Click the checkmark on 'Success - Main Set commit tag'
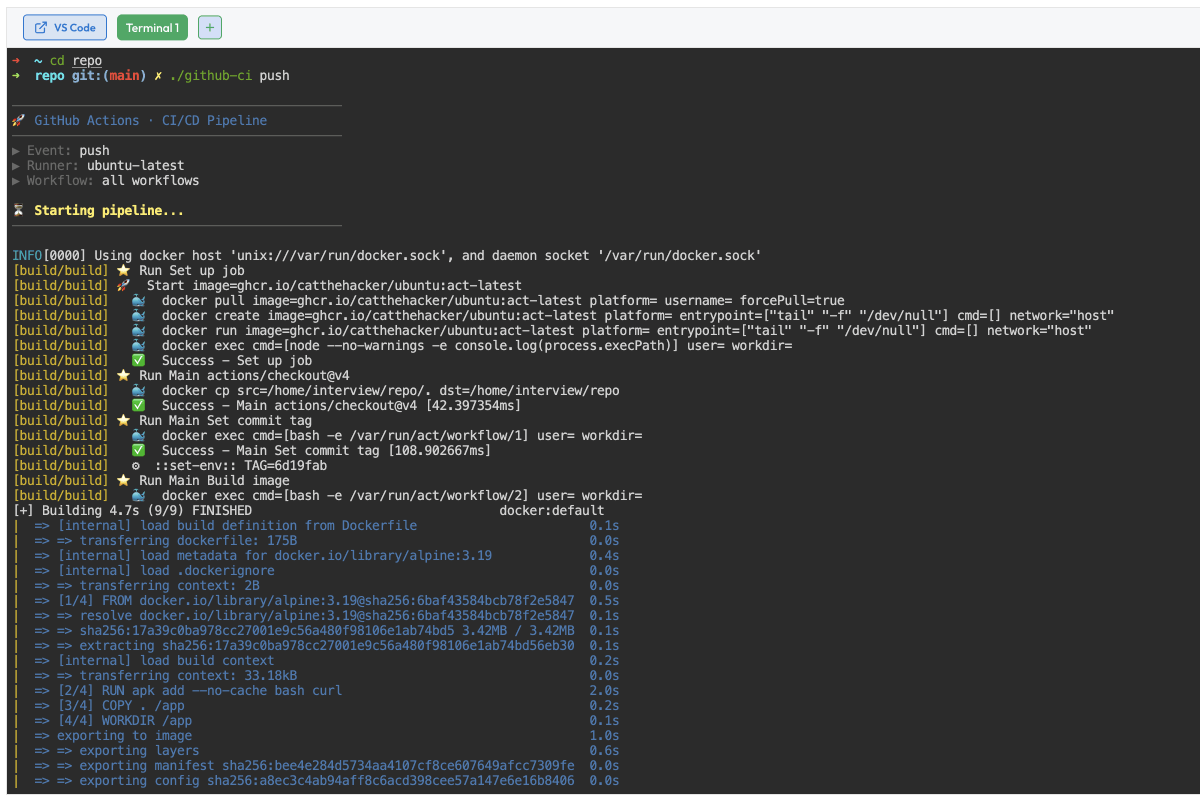This screenshot has height=800, width=1200. pyautogui.click(x=139, y=451)
